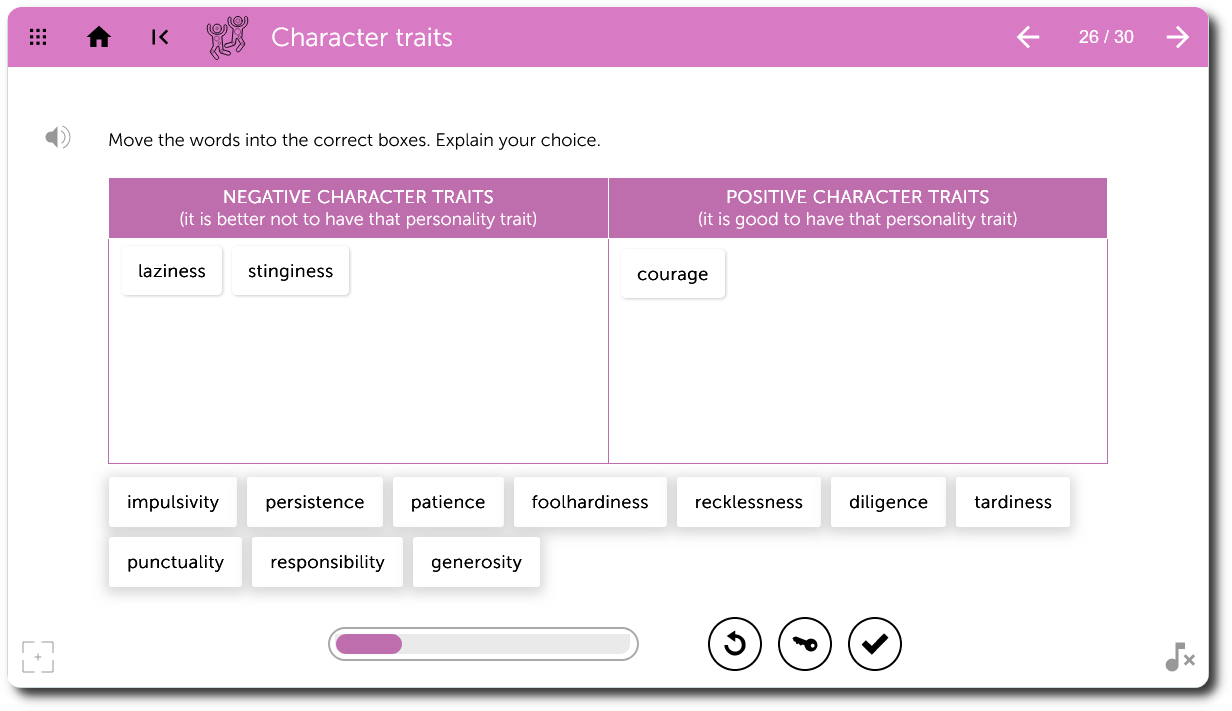Reset the exercise with the redo icon
Image resolution: width=1232 pixels, height=711 pixels.
point(735,644)
